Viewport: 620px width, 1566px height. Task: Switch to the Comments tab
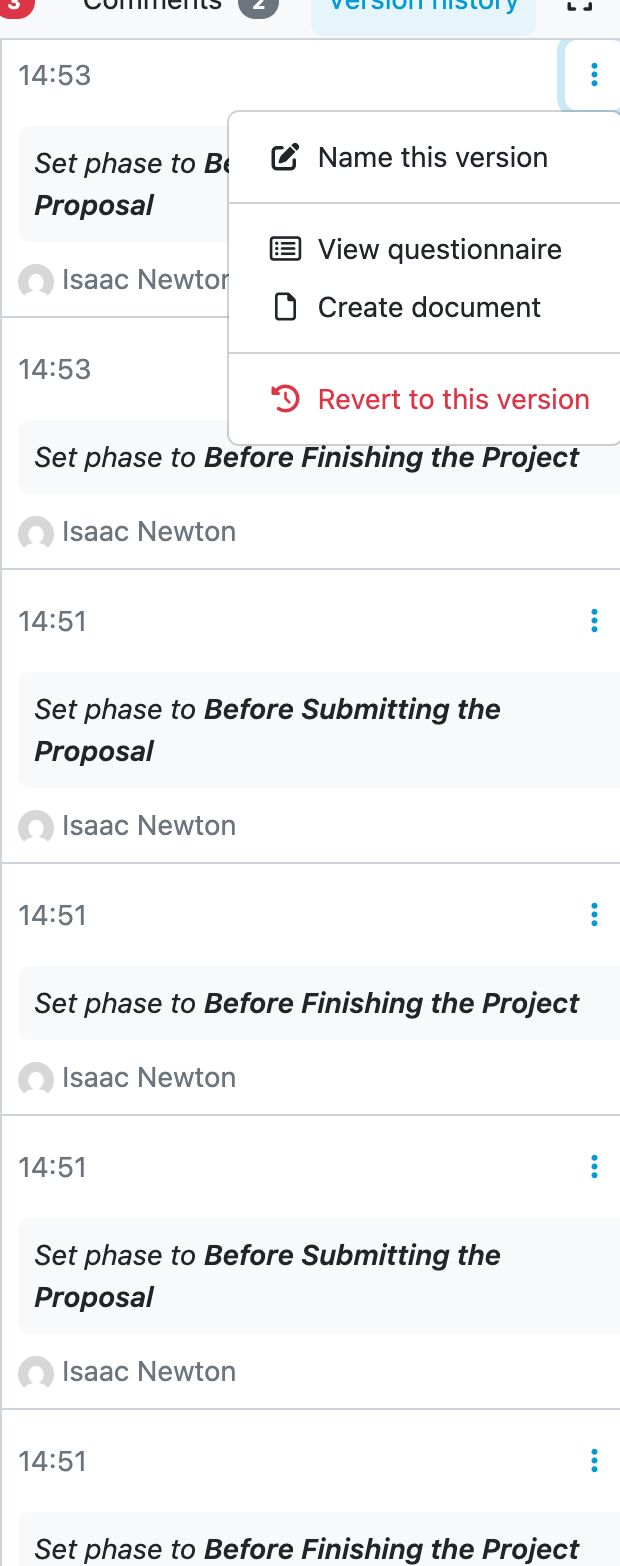[x=151, y=6]
